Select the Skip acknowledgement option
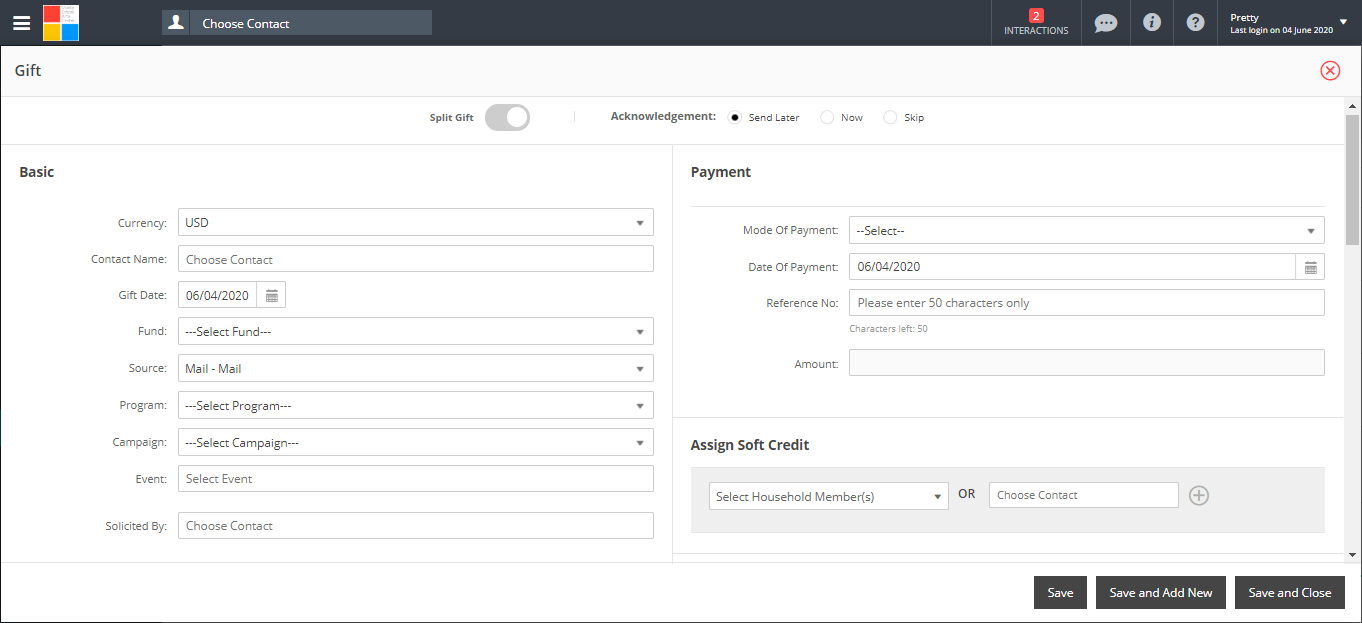 pos(890,117)
